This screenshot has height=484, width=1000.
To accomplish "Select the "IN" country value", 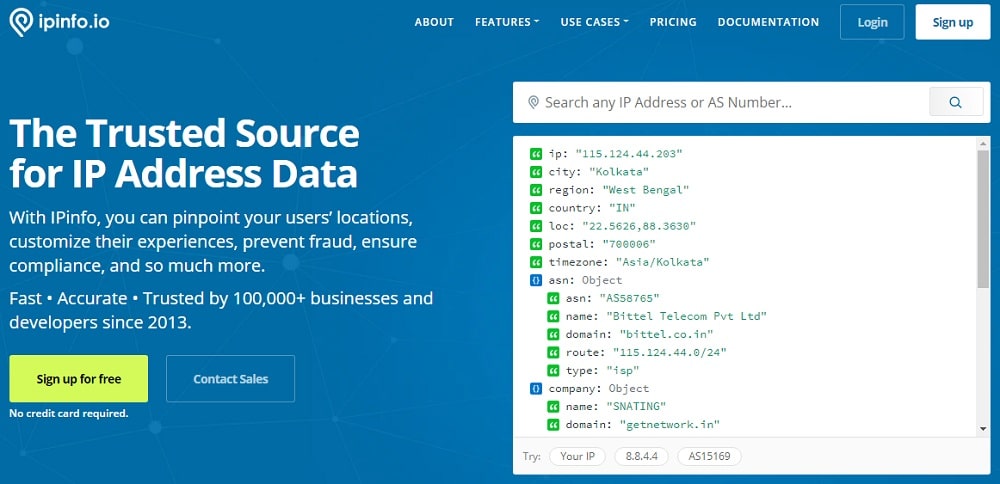I will 622,208.
